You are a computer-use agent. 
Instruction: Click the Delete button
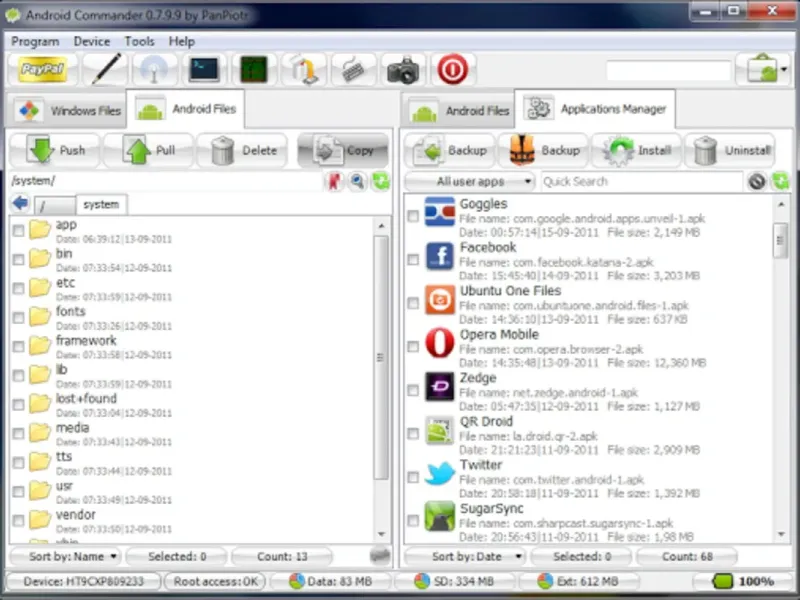click(x=242, y=151)
